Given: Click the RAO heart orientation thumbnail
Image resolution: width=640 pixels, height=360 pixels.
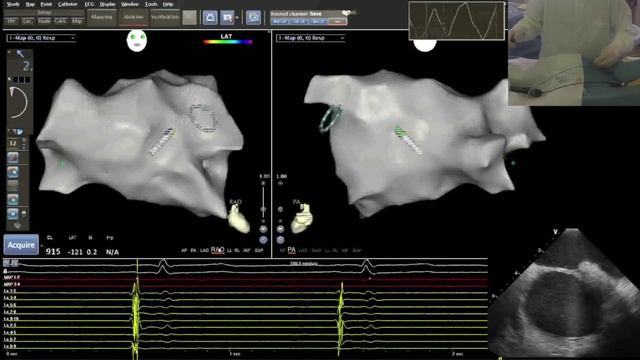Looking at the screenshot, I should tap(239, 218).
